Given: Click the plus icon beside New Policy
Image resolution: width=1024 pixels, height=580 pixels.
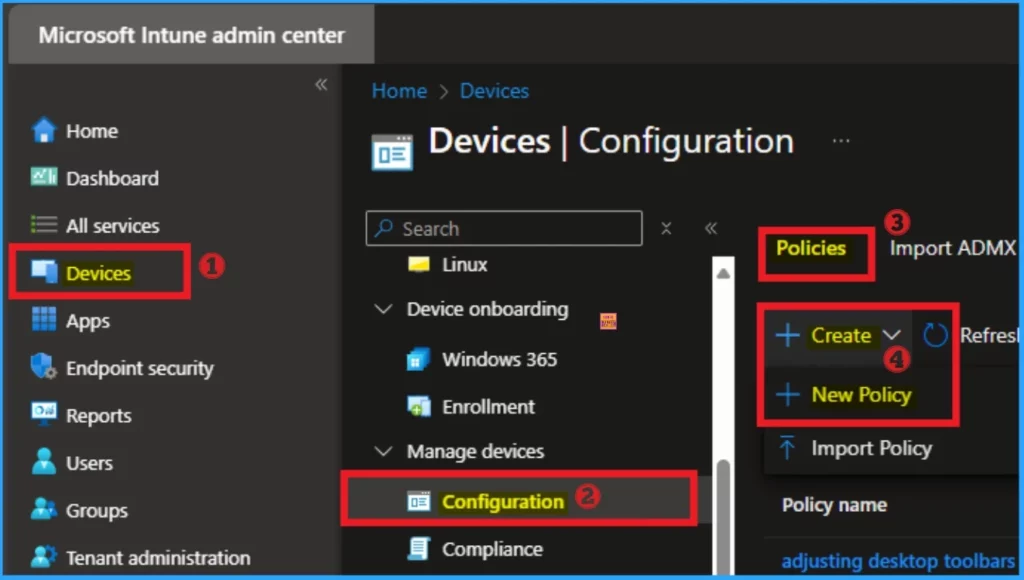Looking at the screenshot, I should click(788, 395).
